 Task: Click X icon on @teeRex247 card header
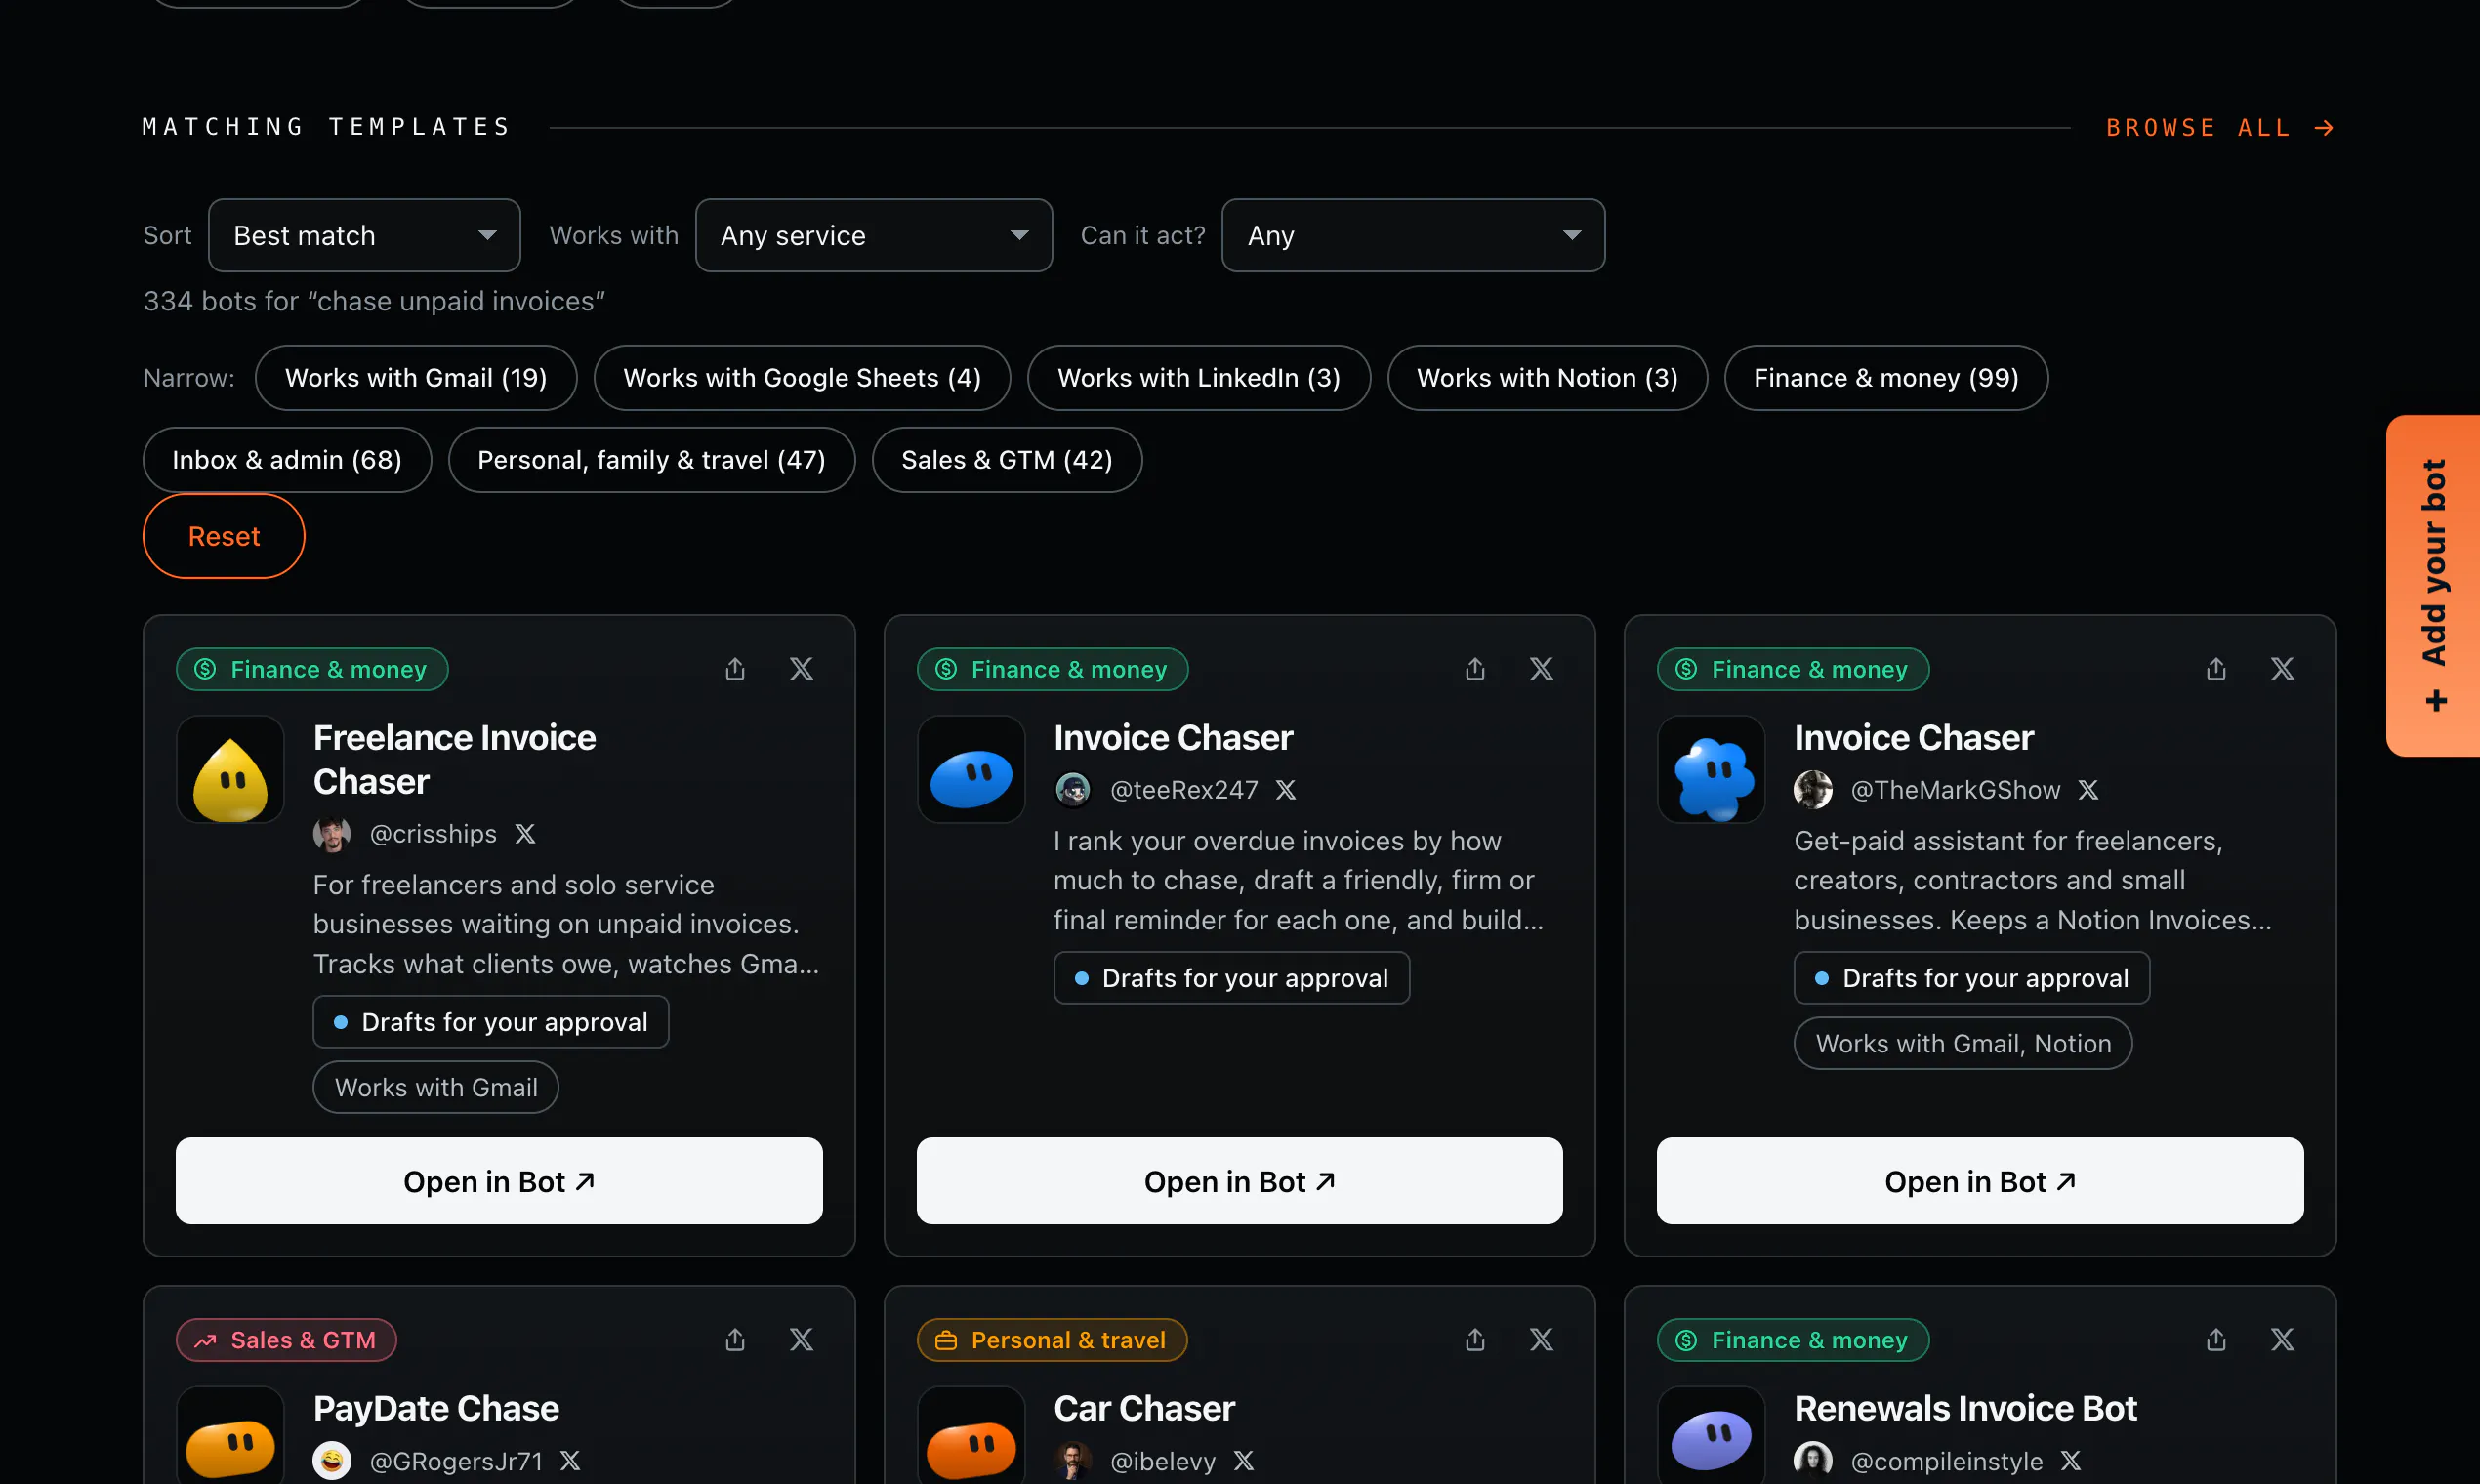(1541, 669)
